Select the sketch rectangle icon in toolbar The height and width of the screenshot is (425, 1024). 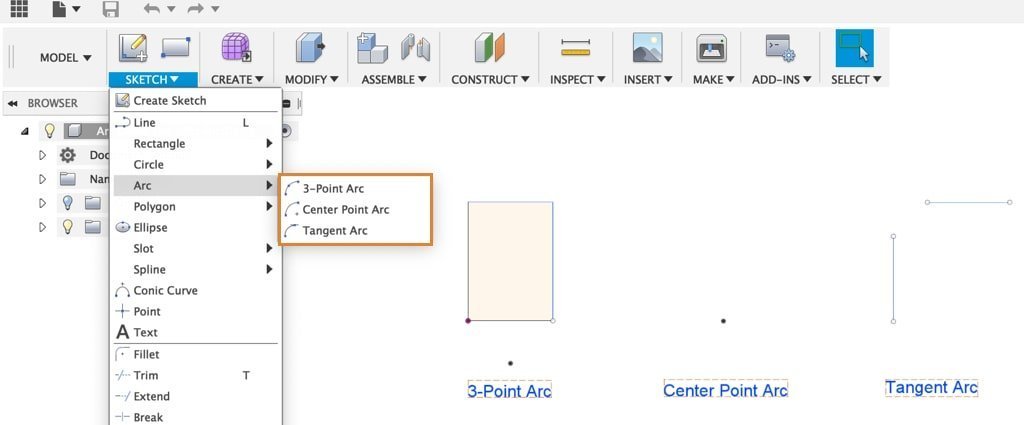tap(175, 48)
